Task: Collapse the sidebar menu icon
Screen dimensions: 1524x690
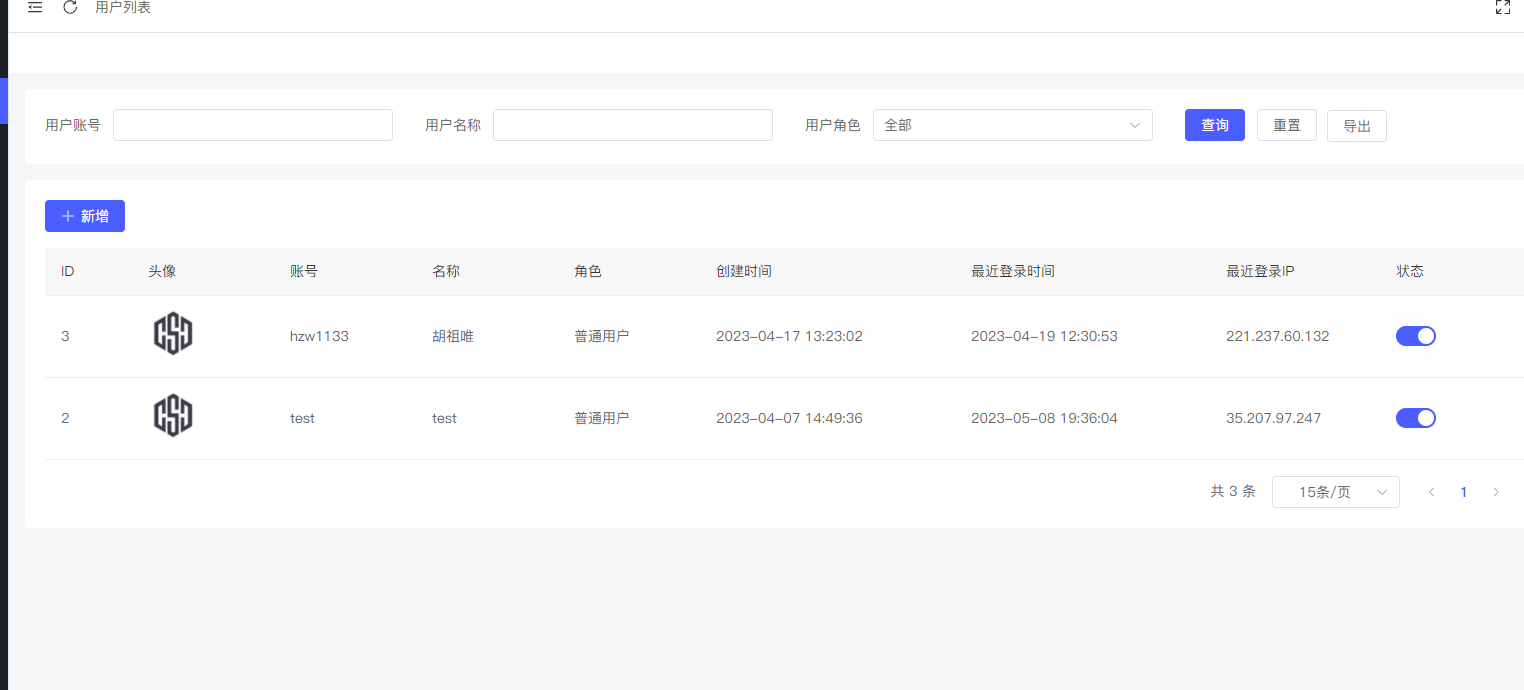Action: (x=35, y=8)
